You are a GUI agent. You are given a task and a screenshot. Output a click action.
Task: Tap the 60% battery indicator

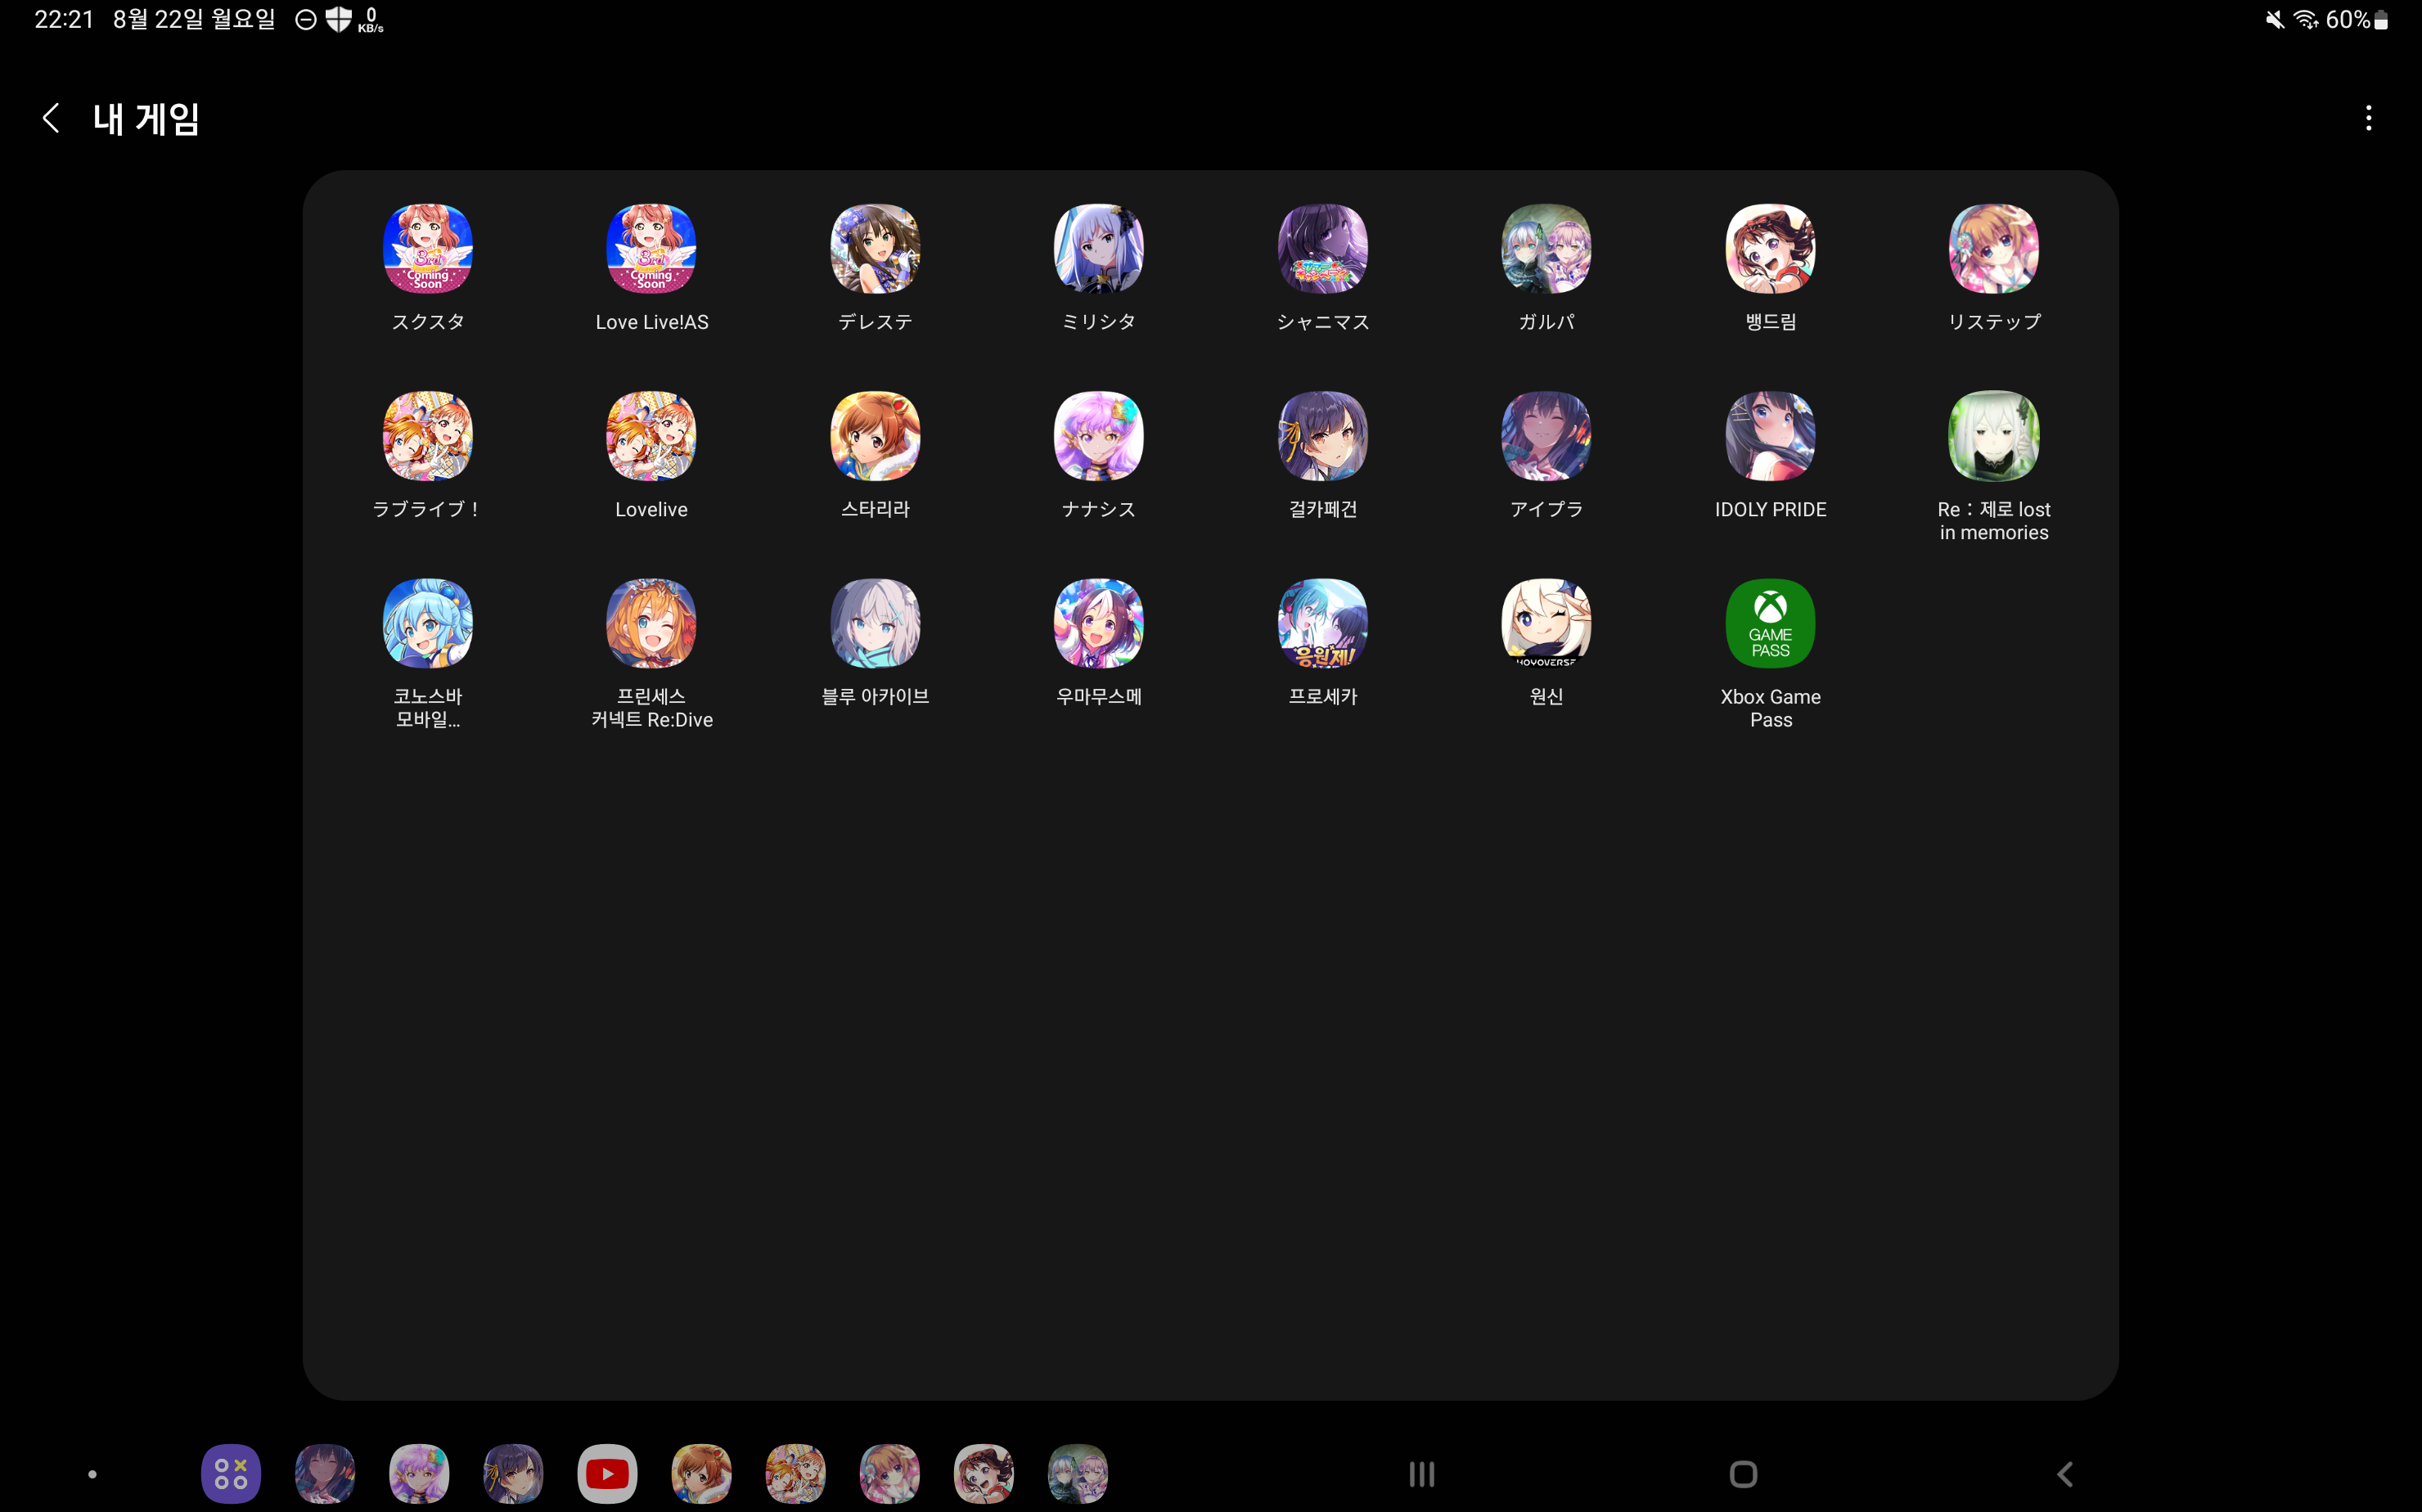pos(2357,20)
